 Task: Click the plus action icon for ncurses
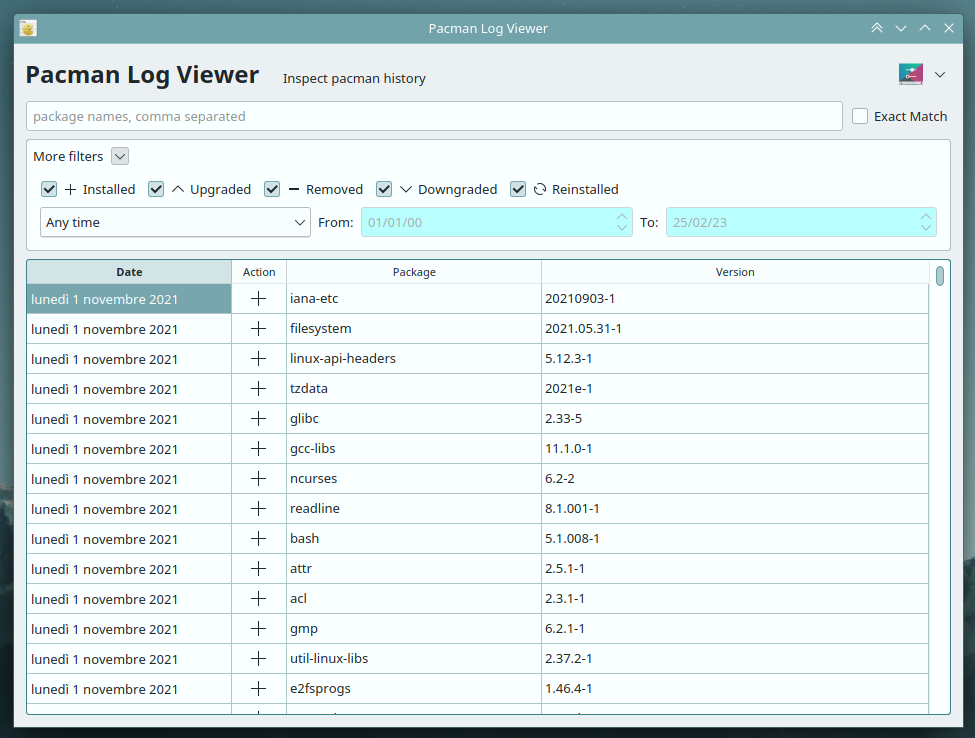point(258,478)
